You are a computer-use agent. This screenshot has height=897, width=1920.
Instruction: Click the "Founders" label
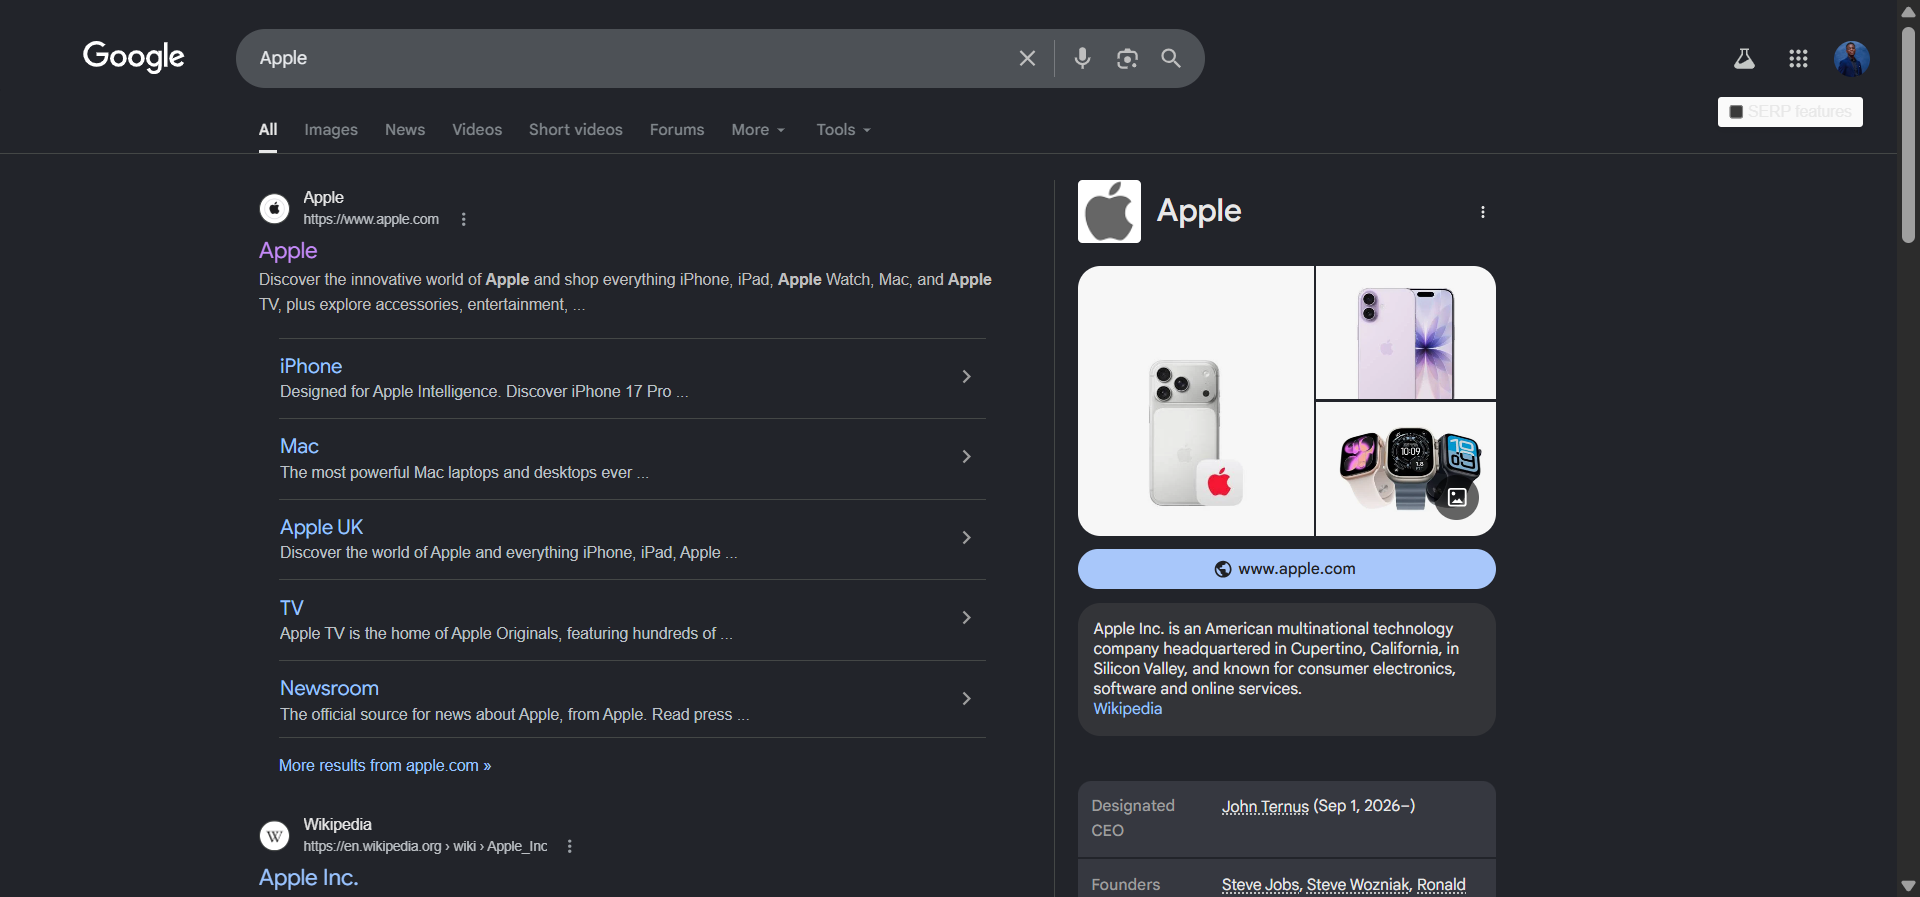coord(1126,885)
